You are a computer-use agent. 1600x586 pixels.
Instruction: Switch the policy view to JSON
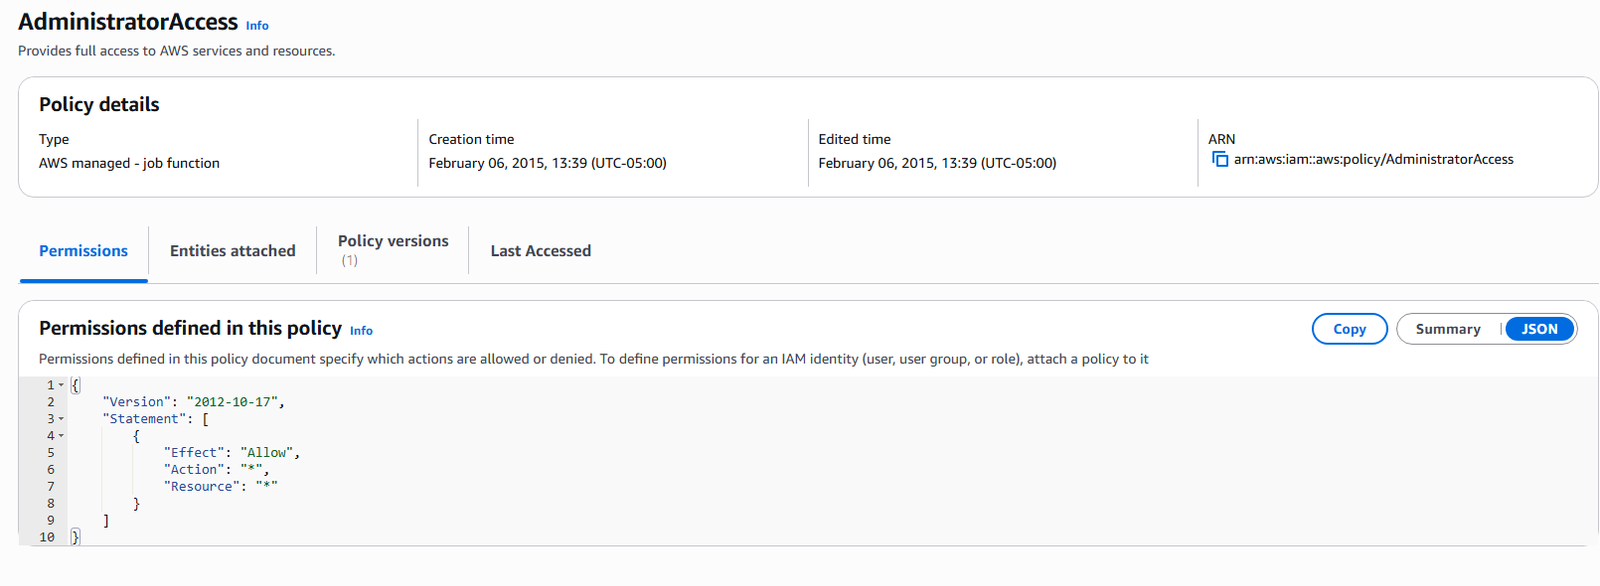pos(1539,329)
